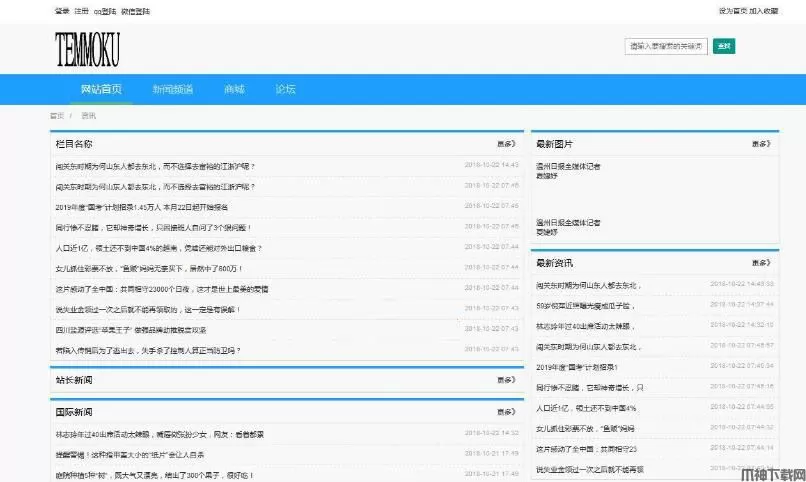Click the 加入收藏 link

tap(763, 11)
